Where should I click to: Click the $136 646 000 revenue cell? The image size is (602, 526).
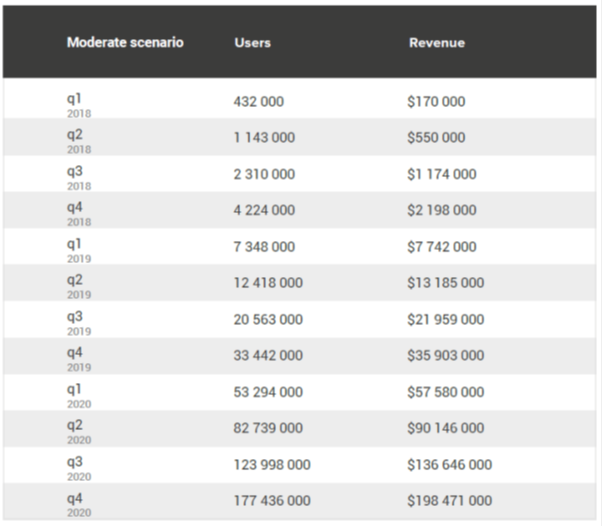click(450, 465)
